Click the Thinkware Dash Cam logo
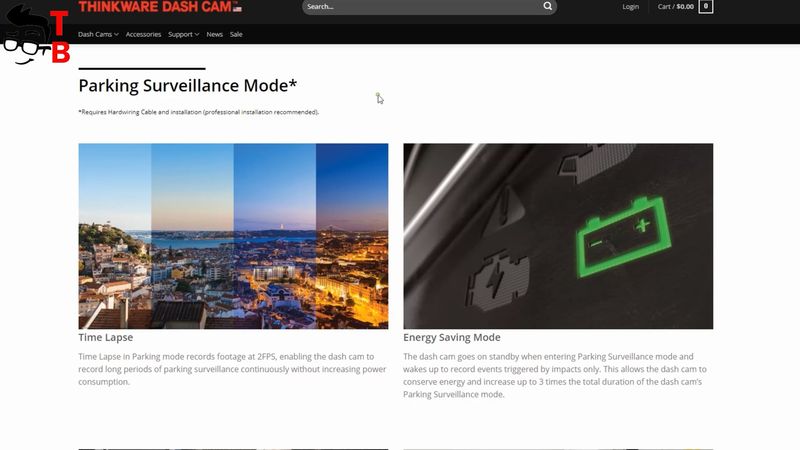 pyautogui.click(x=155, y=6)
